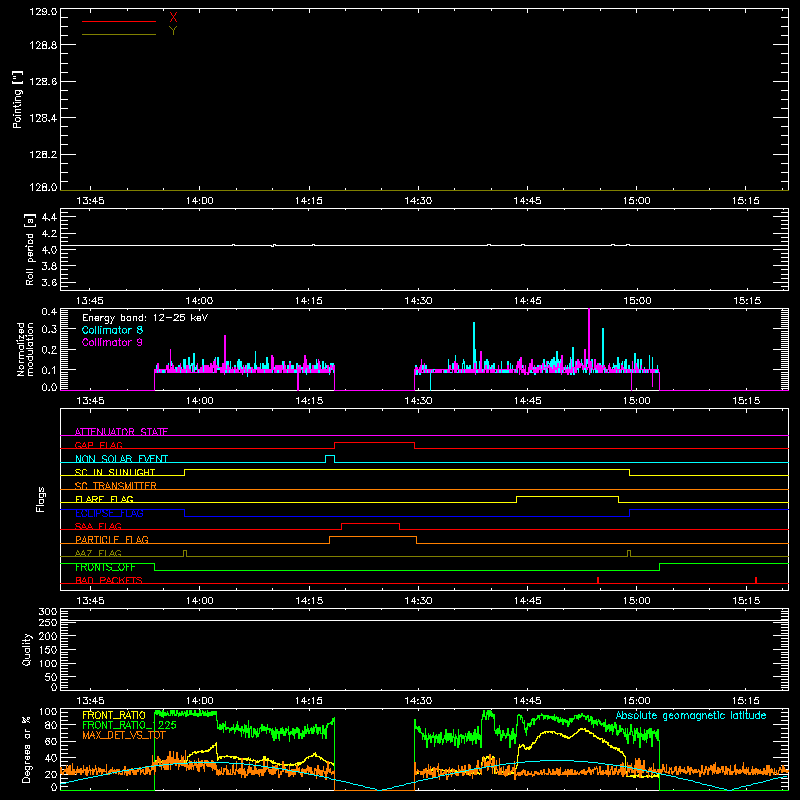800x800 pixels.
Task: Click the tallest magenta modulation spike
Action: 589,337
